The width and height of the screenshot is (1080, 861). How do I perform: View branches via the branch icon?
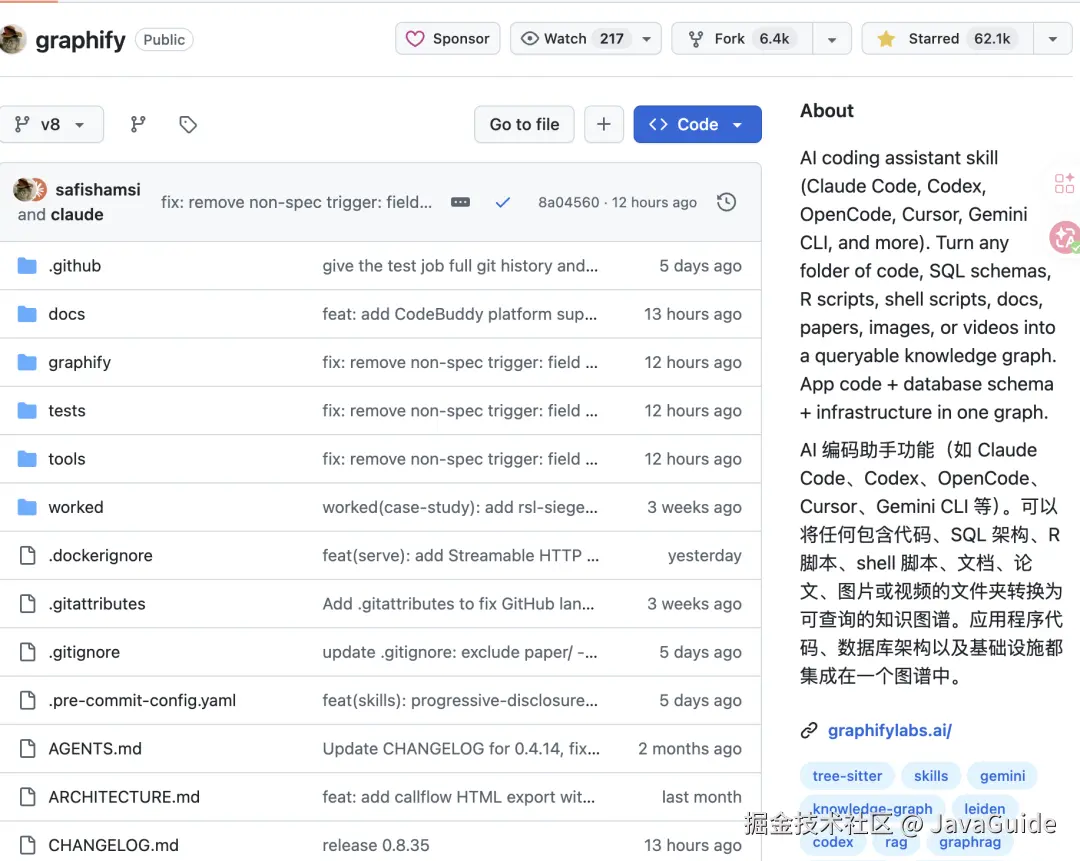pos(138,124)
